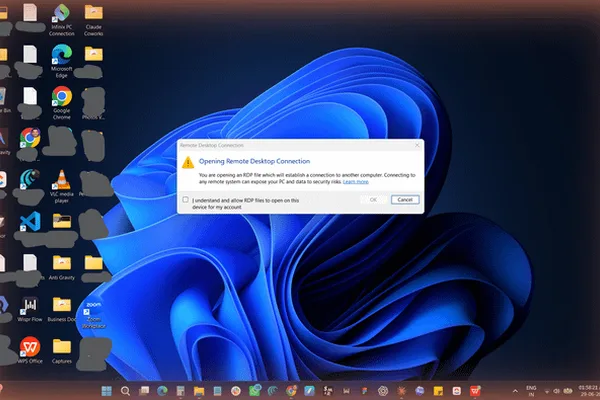Viewport: 600px width, 400px height.
Task: Open Google Chrome from the taskbar
Action: (292, 391)
